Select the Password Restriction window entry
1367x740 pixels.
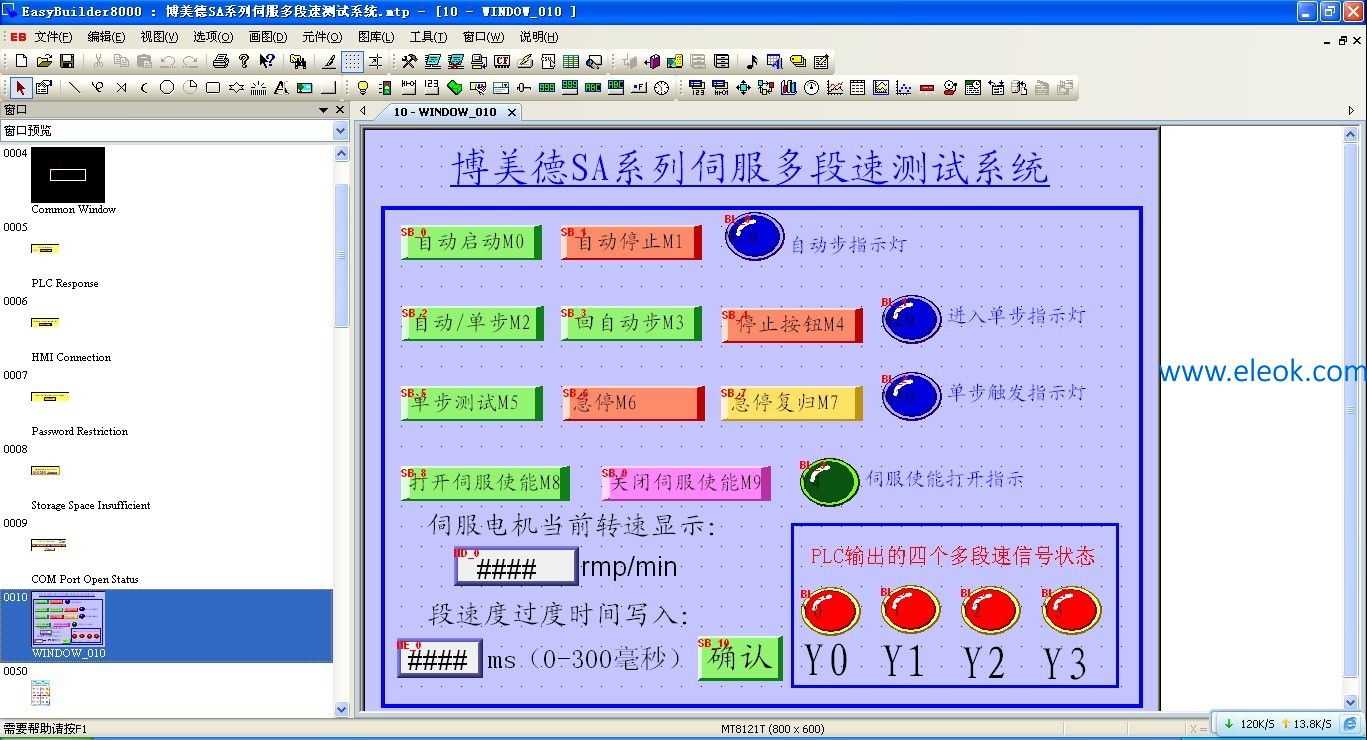coord(80,431)
